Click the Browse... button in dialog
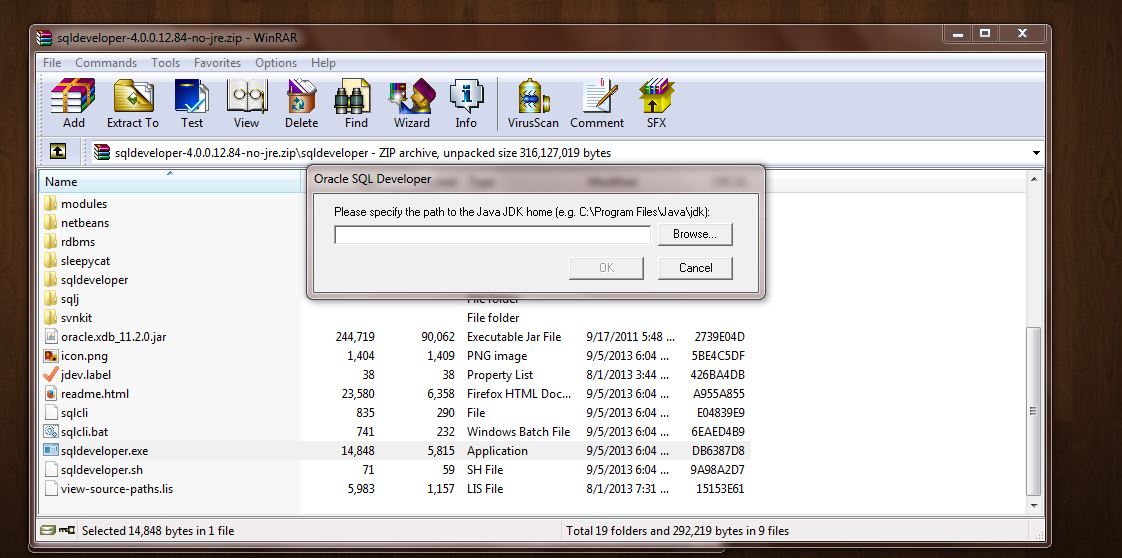Screen dimensions: 1122x558 694,234
